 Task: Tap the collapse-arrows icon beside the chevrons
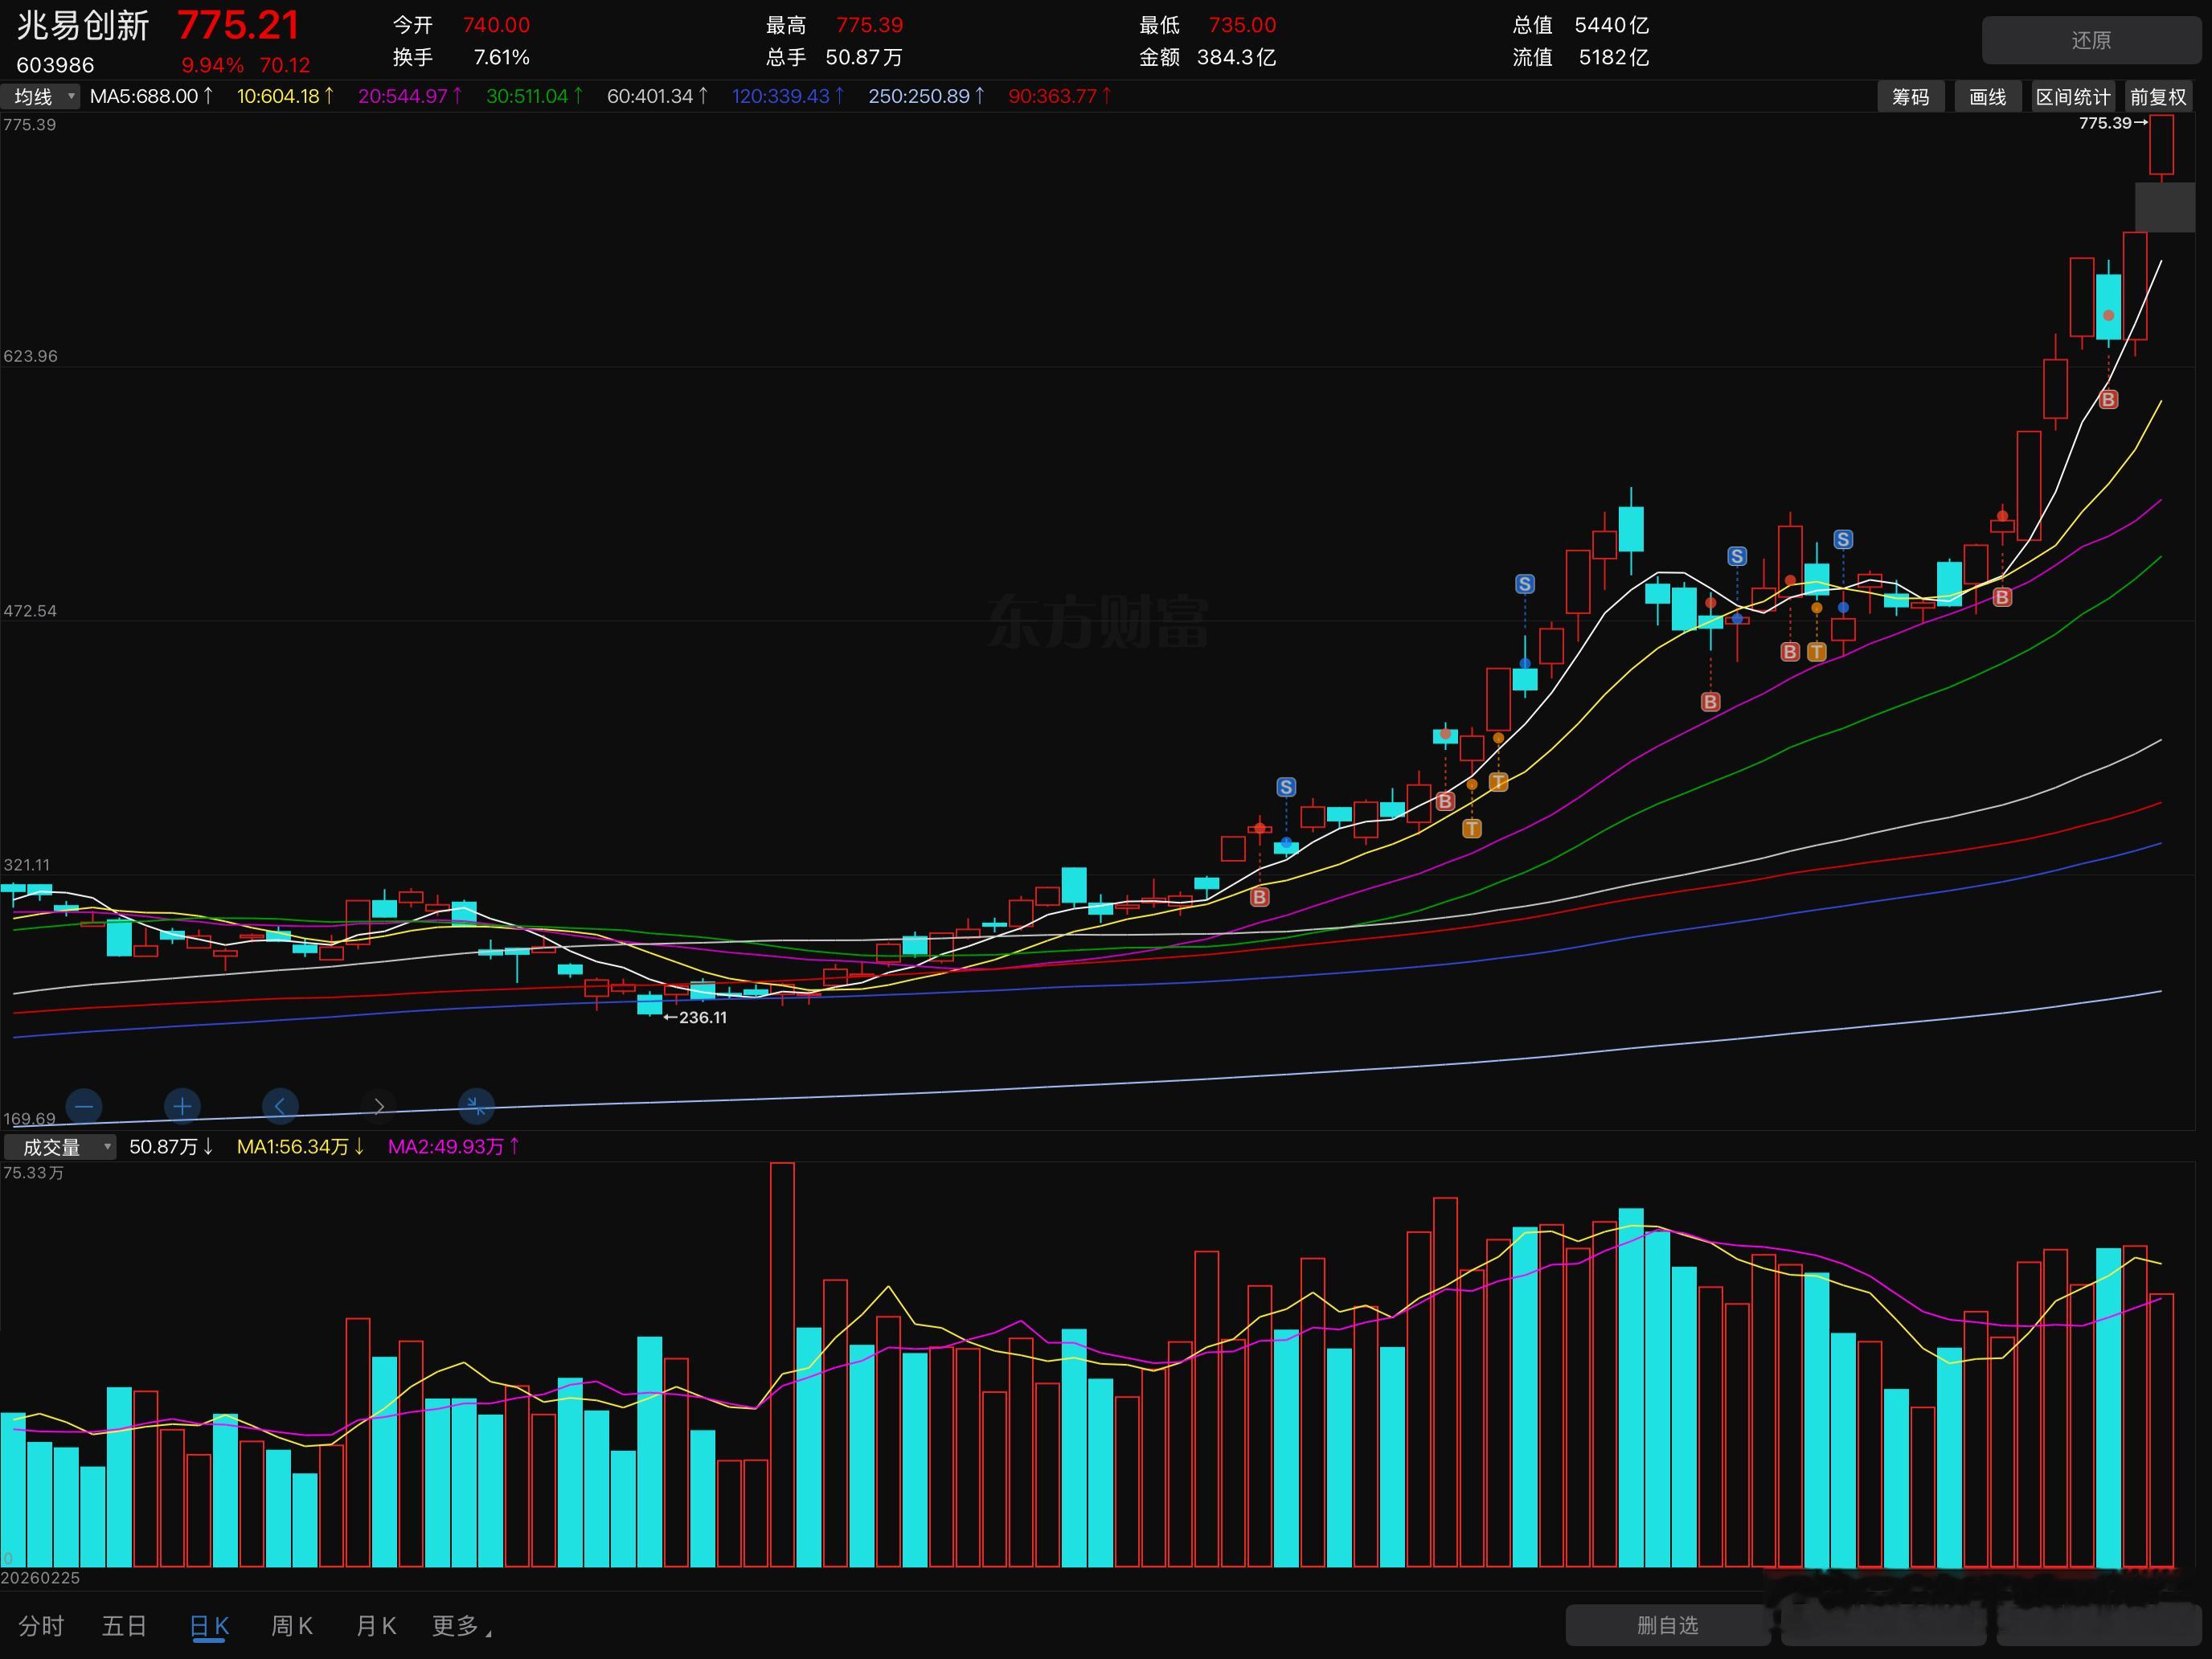tap(476, 1106)
